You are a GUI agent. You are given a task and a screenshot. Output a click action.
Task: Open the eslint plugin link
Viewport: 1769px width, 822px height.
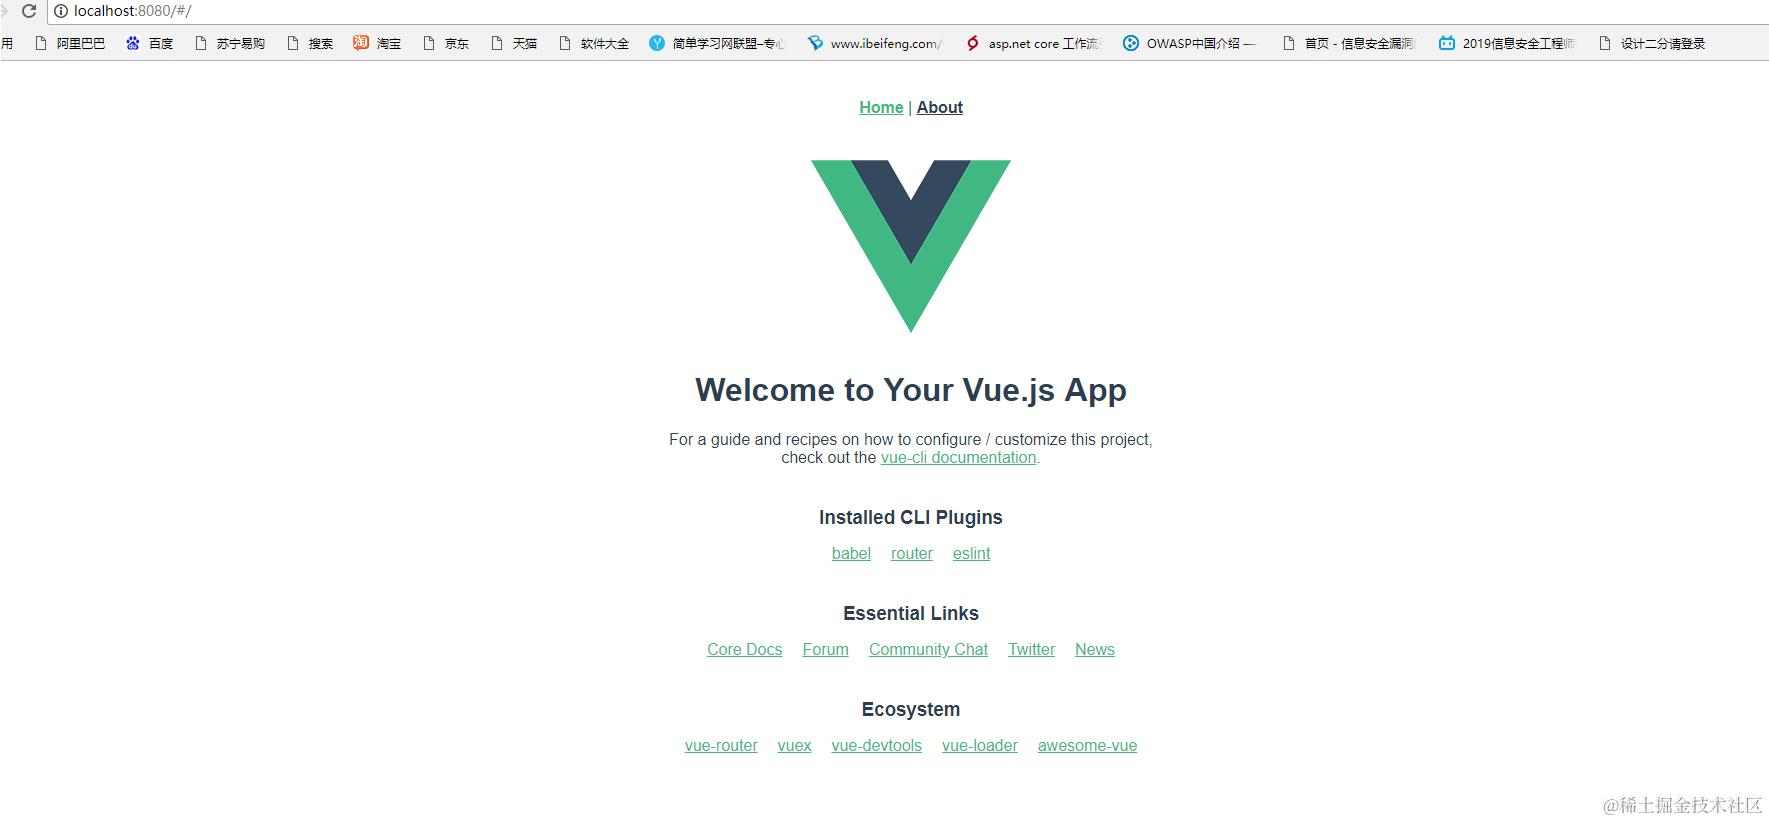[971, 553]
